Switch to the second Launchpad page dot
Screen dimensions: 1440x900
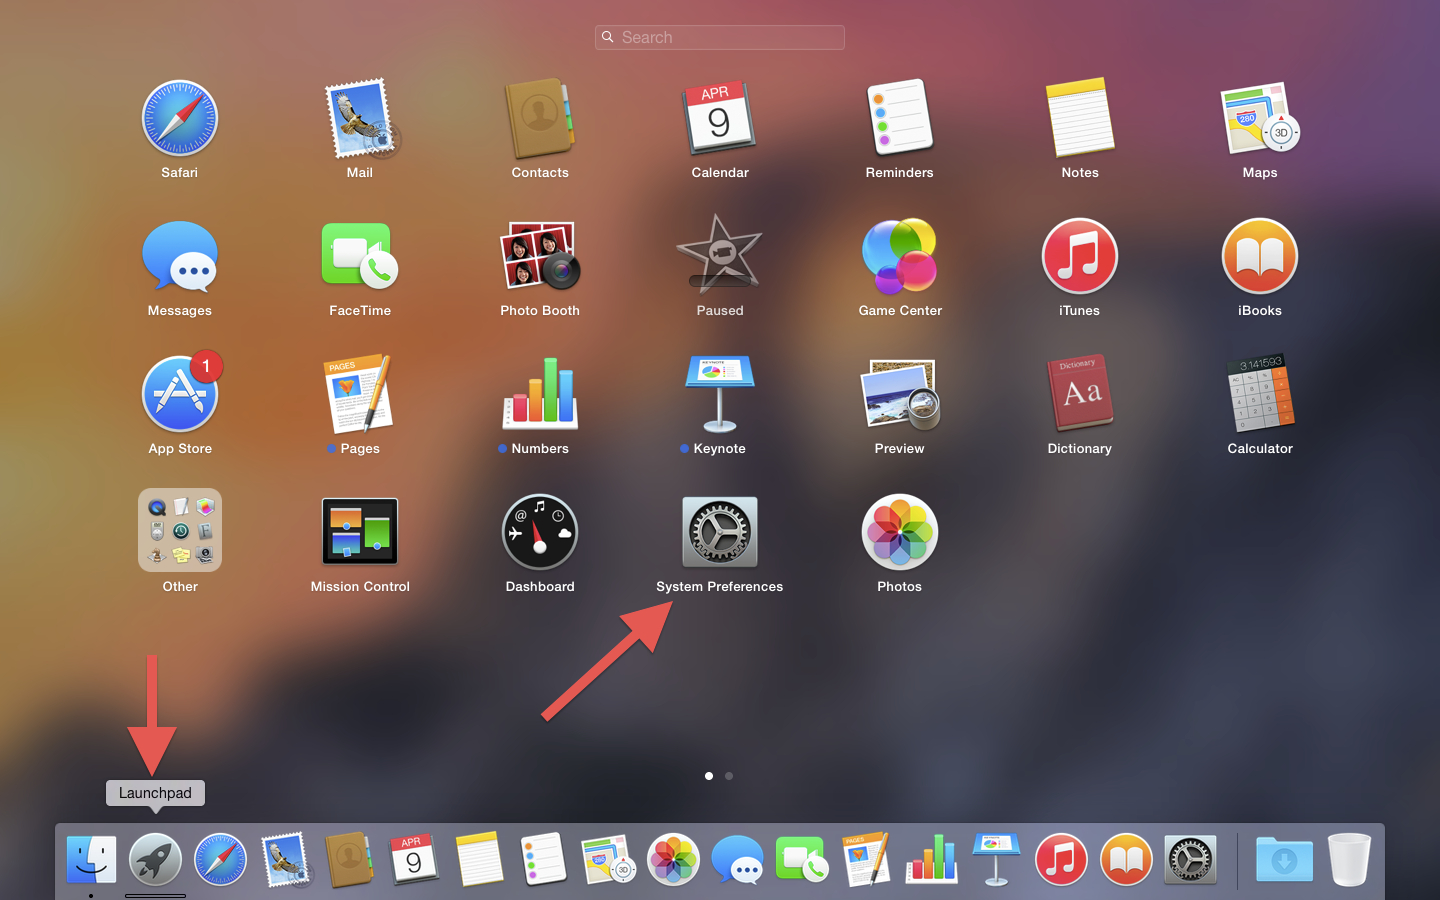coord(729,776)
